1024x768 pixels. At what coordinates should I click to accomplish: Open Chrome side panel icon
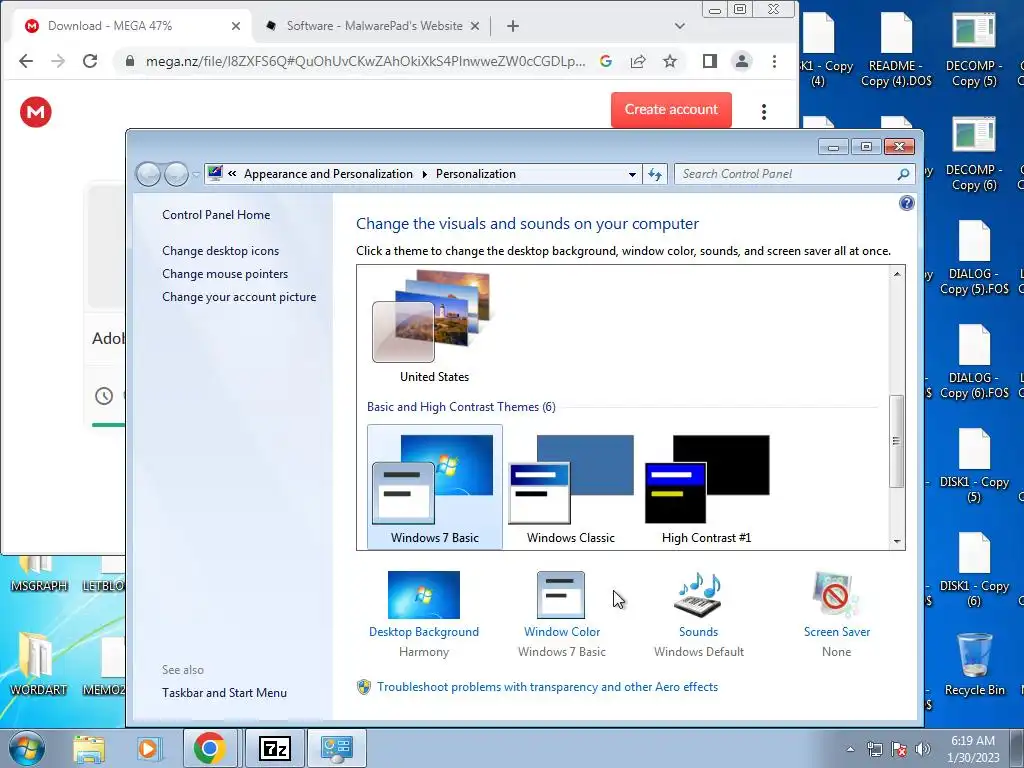pos(709,61)
